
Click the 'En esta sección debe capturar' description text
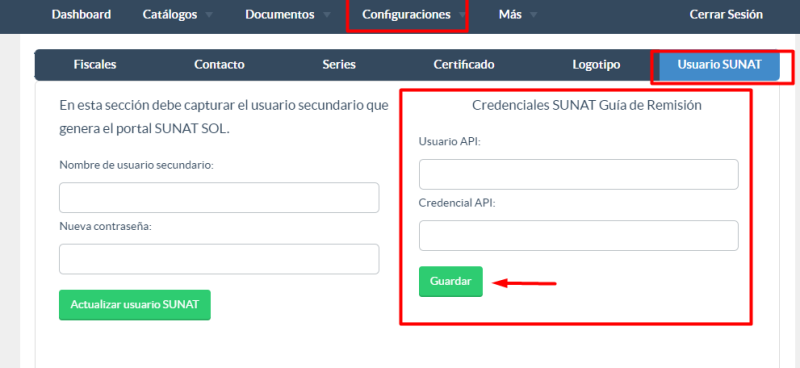[x=224, y=117]
